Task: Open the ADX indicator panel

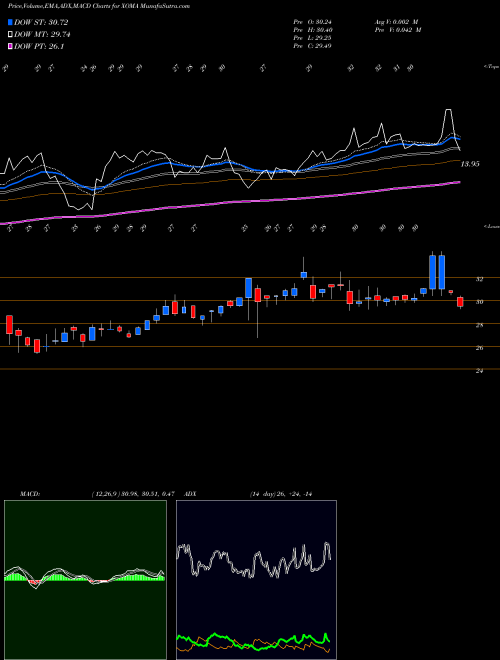Action: (256, 580)
